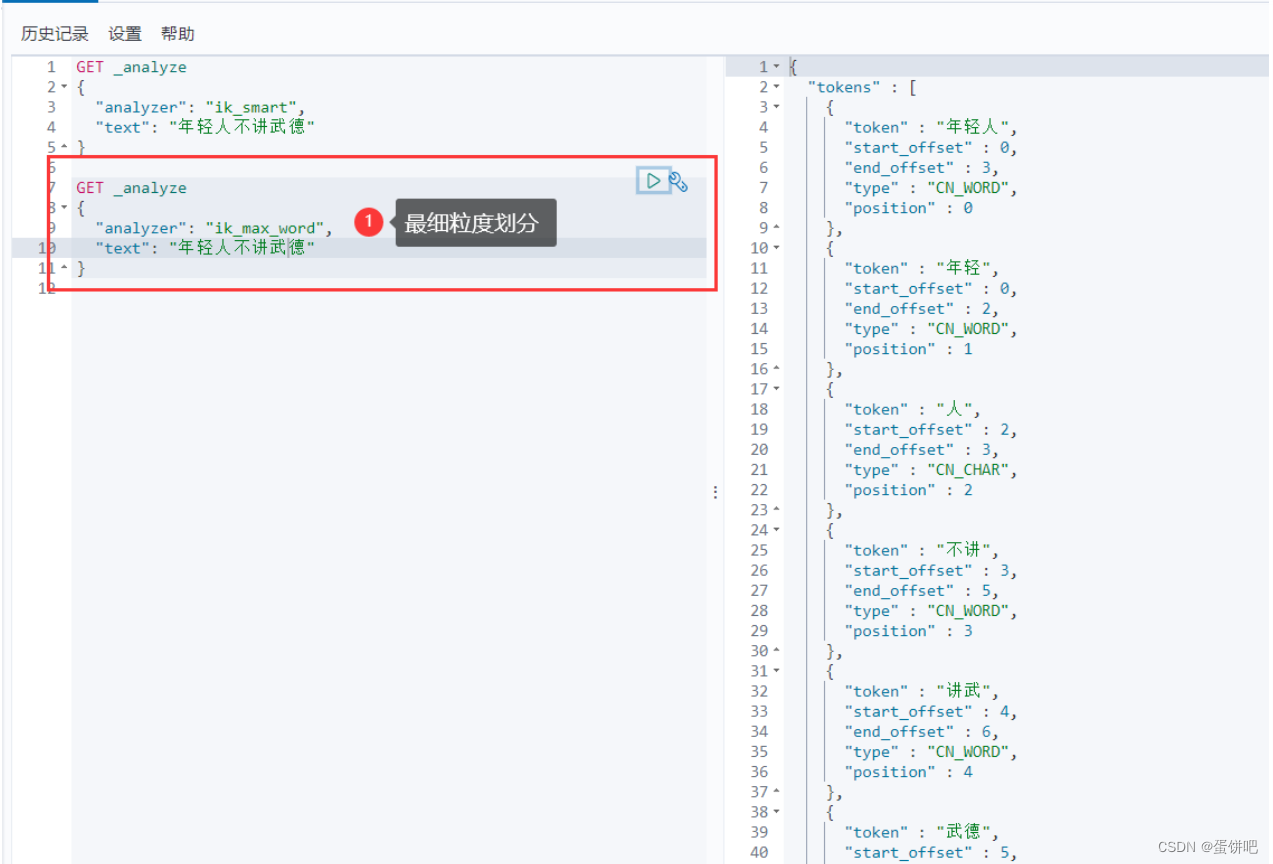Open the 历史记录 history menu
This screenshot has height=864, width=1273.
(55, 34)
